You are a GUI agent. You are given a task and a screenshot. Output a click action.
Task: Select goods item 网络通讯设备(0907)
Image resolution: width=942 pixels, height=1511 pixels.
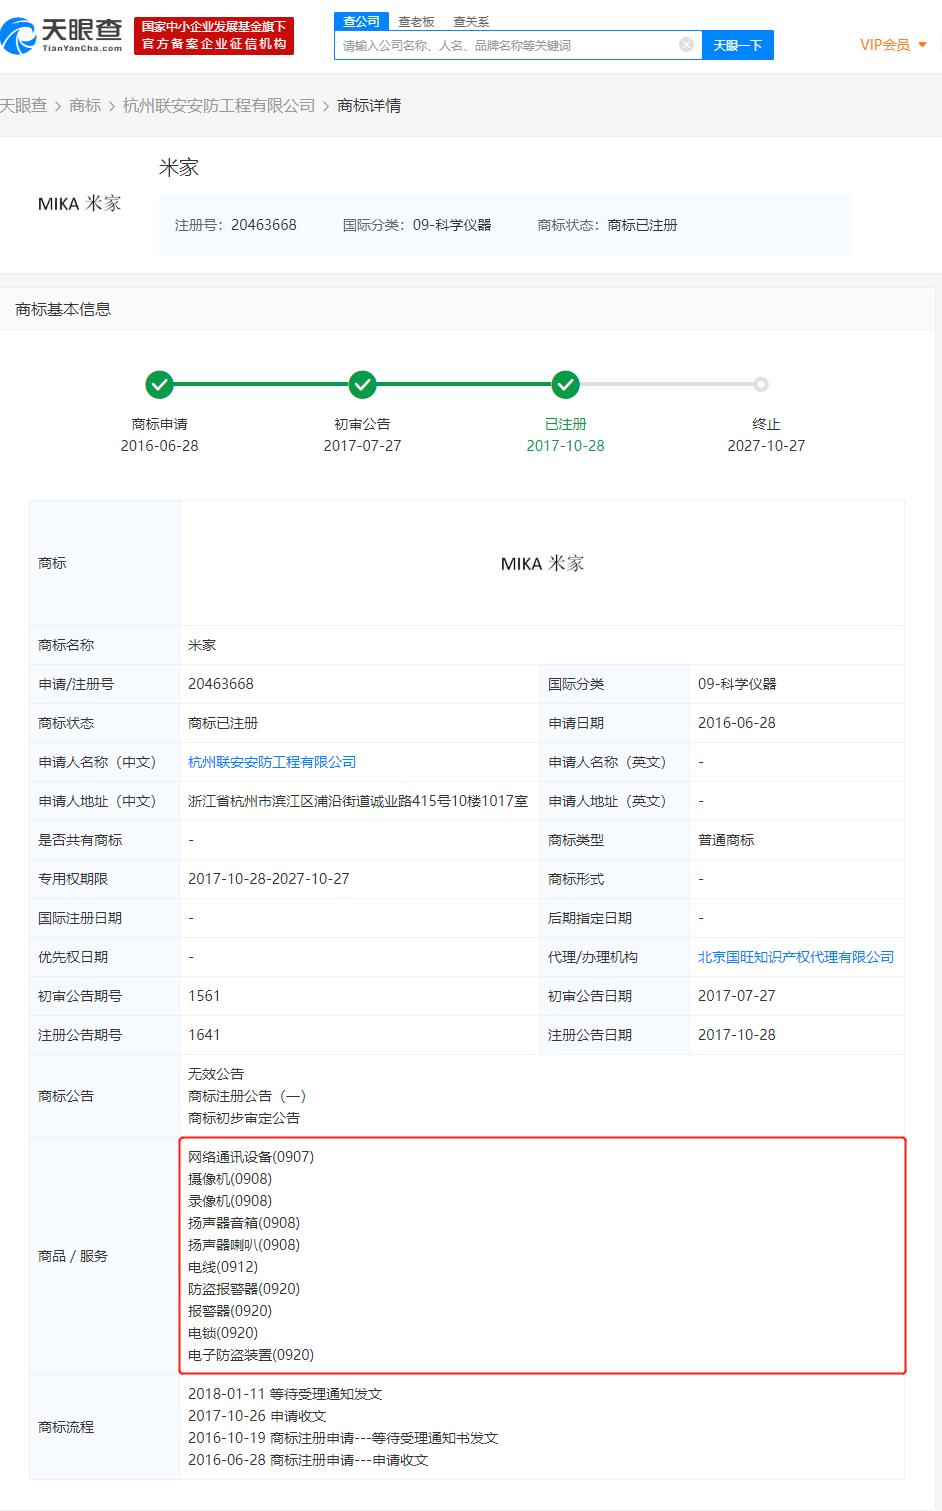tap(251, 1157)
